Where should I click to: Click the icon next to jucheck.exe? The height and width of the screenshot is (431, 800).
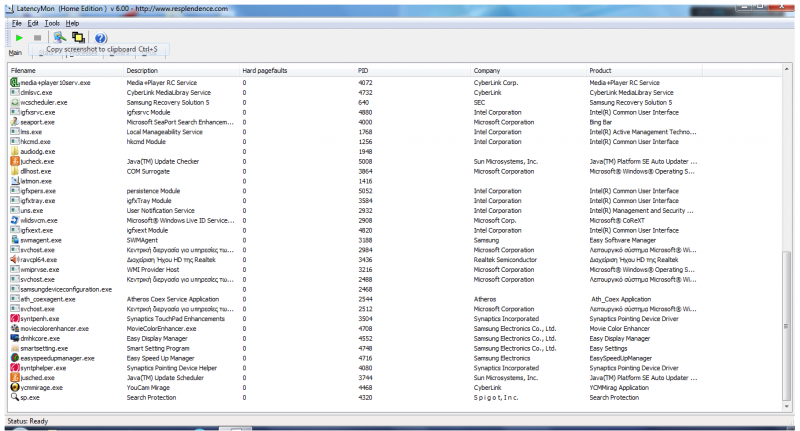pyautogui.click(x=14, y=161)
